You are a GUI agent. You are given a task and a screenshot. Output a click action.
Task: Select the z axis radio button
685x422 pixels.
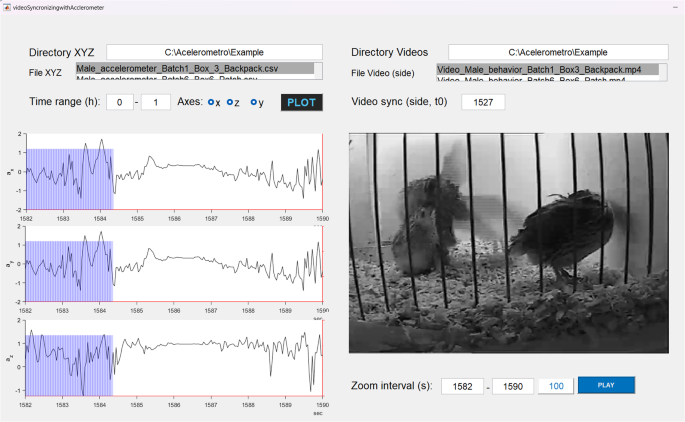pyautogui.click(x=232, y=102)
